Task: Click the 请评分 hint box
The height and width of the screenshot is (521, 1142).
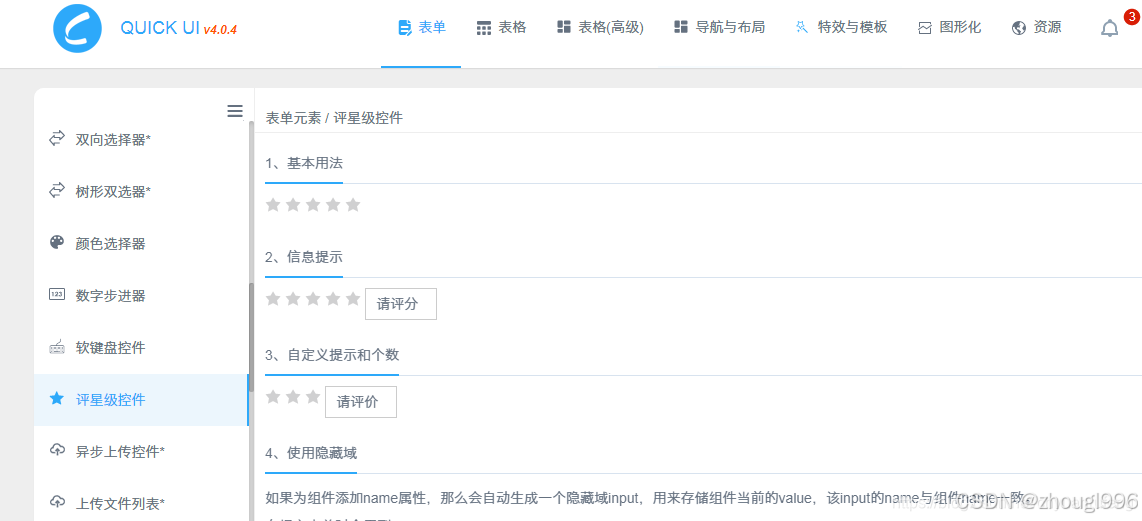Action: coord(401,304)
